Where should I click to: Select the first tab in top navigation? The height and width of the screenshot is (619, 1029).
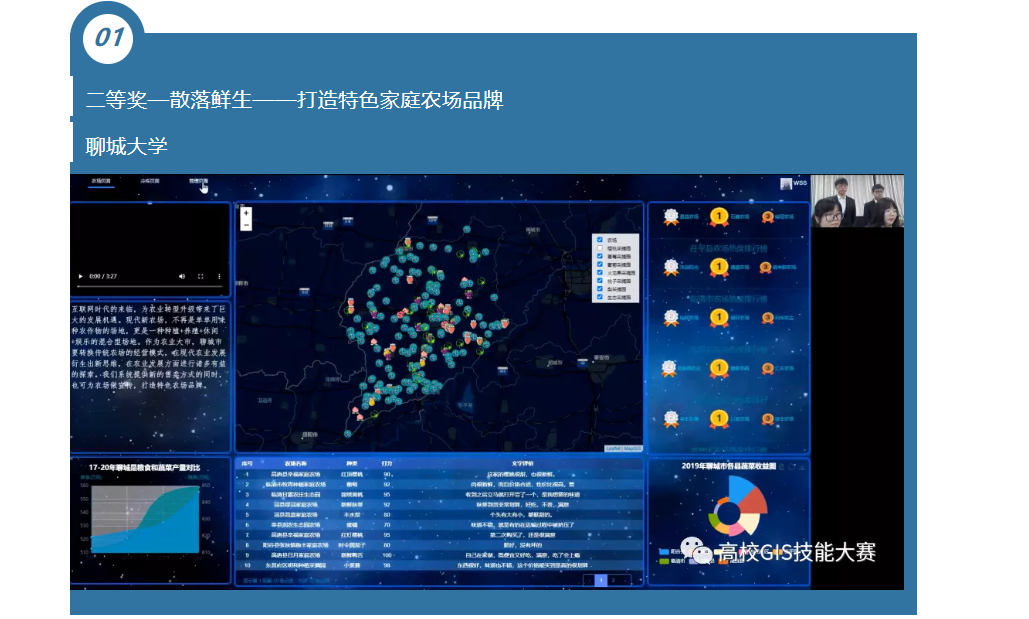click(x=101, y=182)
